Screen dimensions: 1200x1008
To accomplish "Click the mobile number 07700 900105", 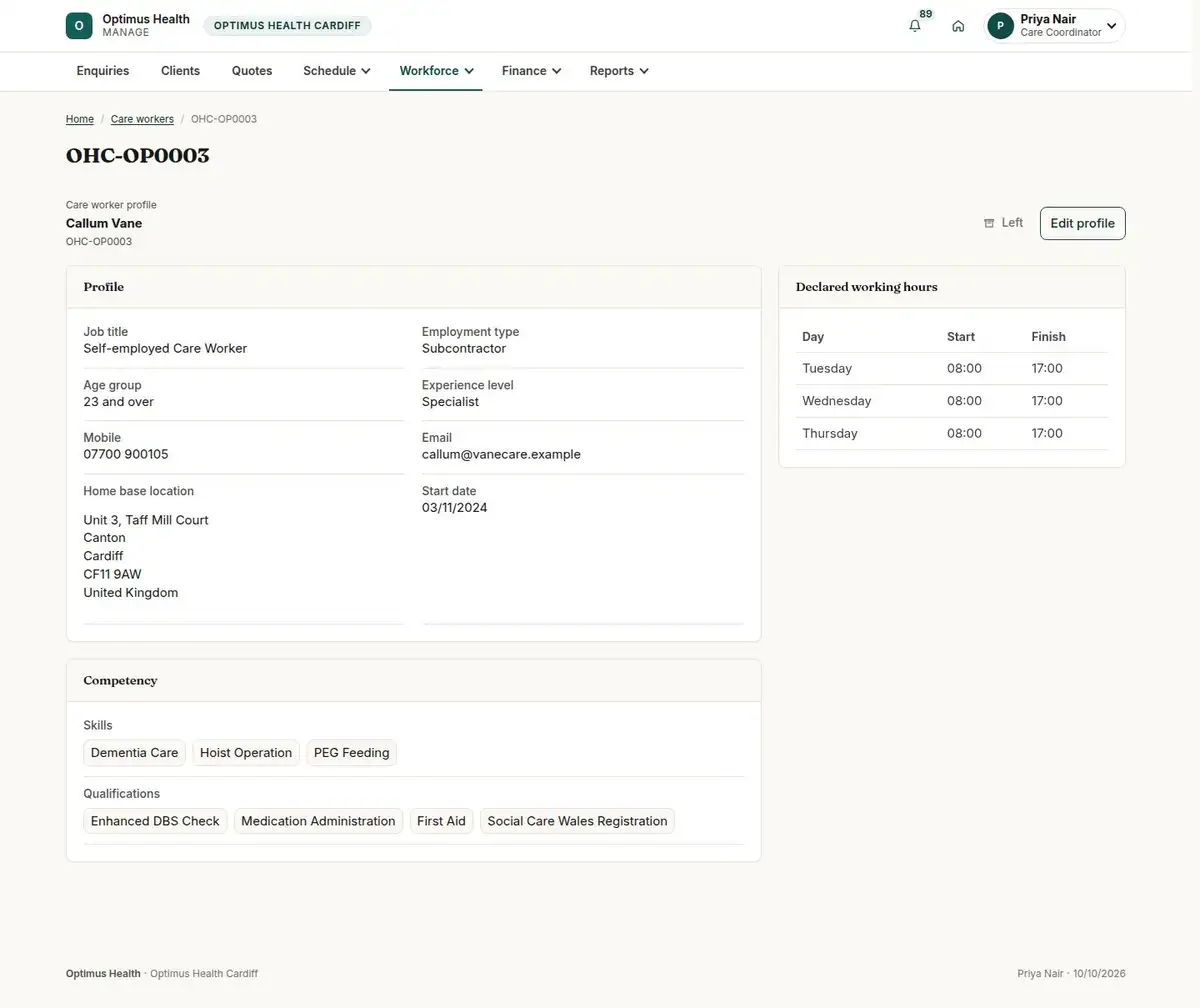I will [x=126, y=454].
